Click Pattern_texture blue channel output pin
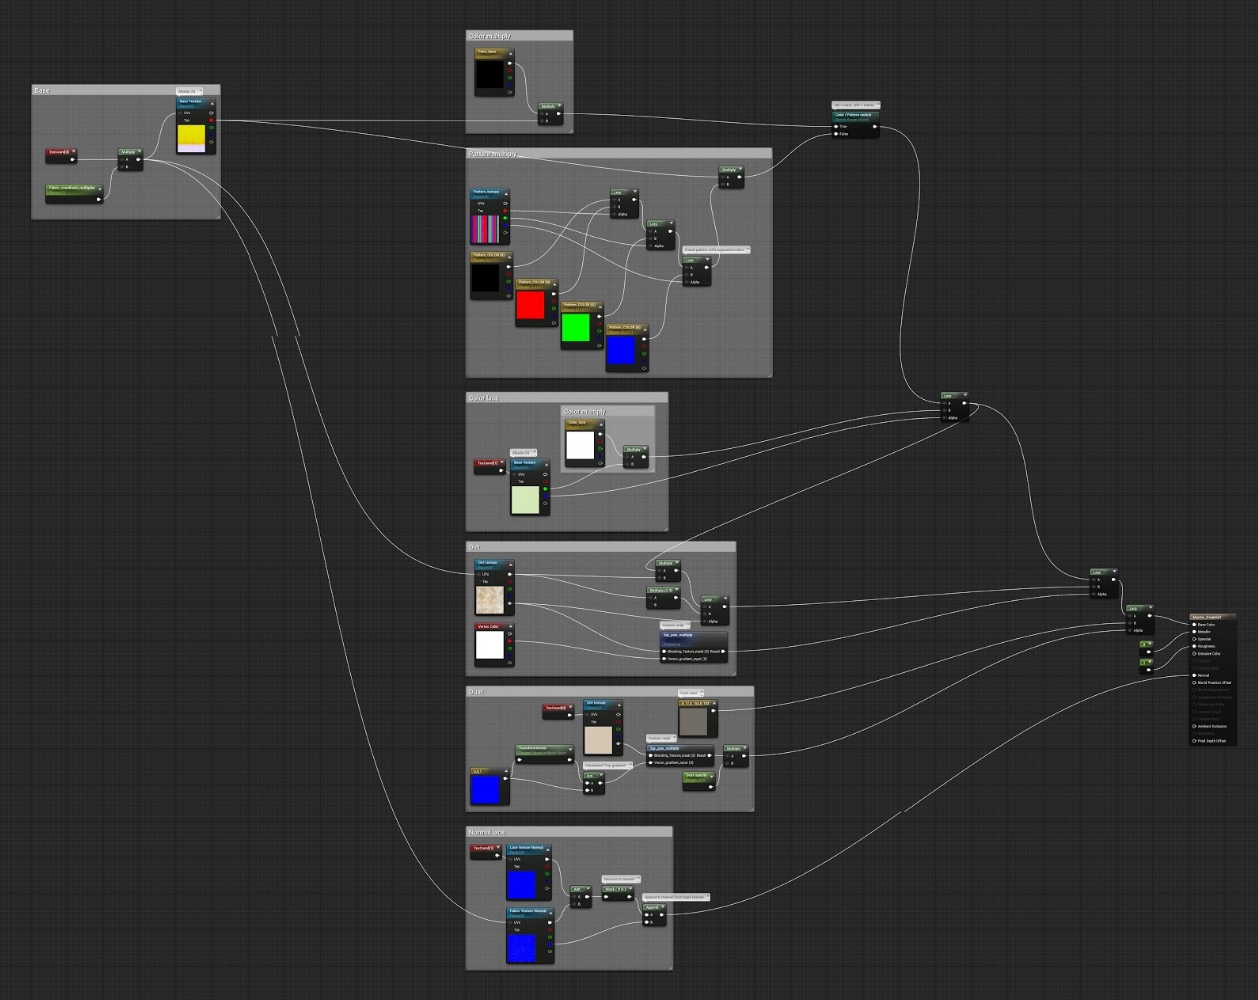The height and width of the screenshot is (1000, 1258). click(505, 225)
